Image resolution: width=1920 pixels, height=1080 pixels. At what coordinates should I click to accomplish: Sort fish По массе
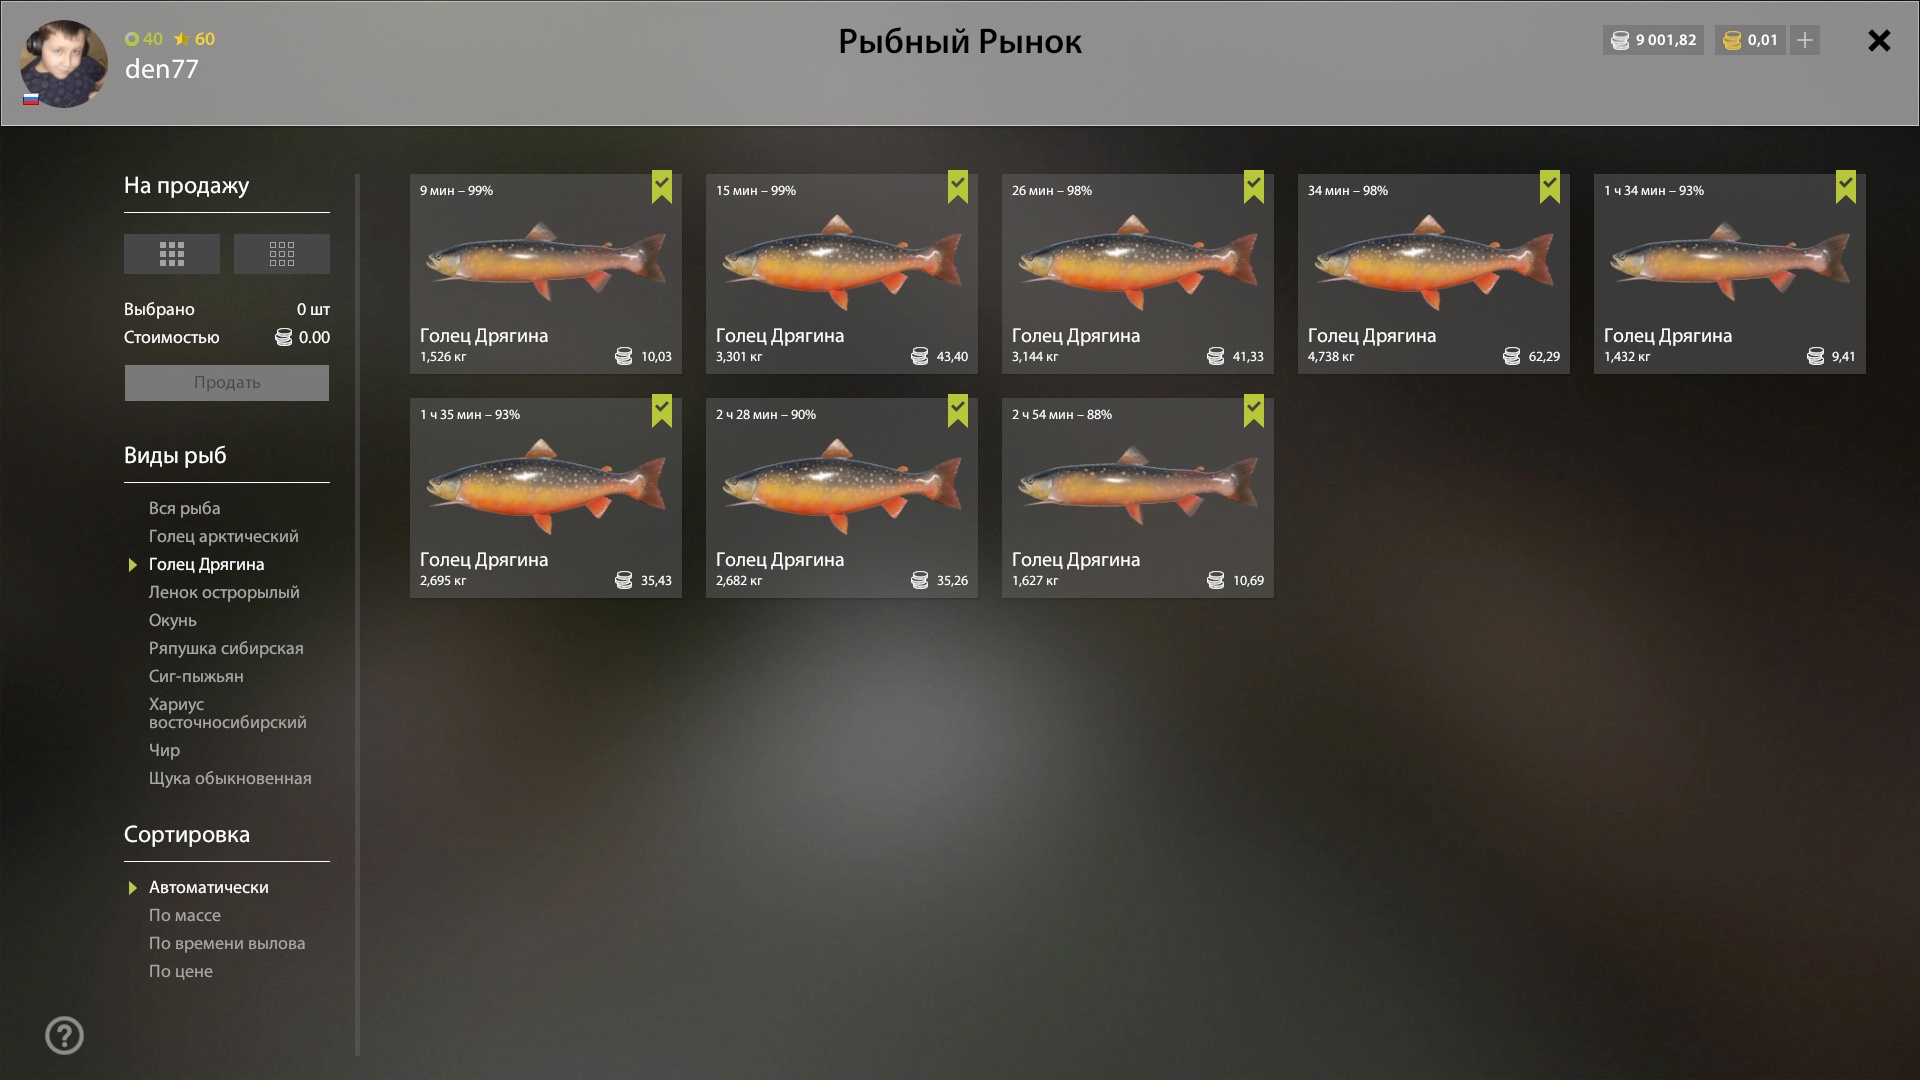[185, 915]
